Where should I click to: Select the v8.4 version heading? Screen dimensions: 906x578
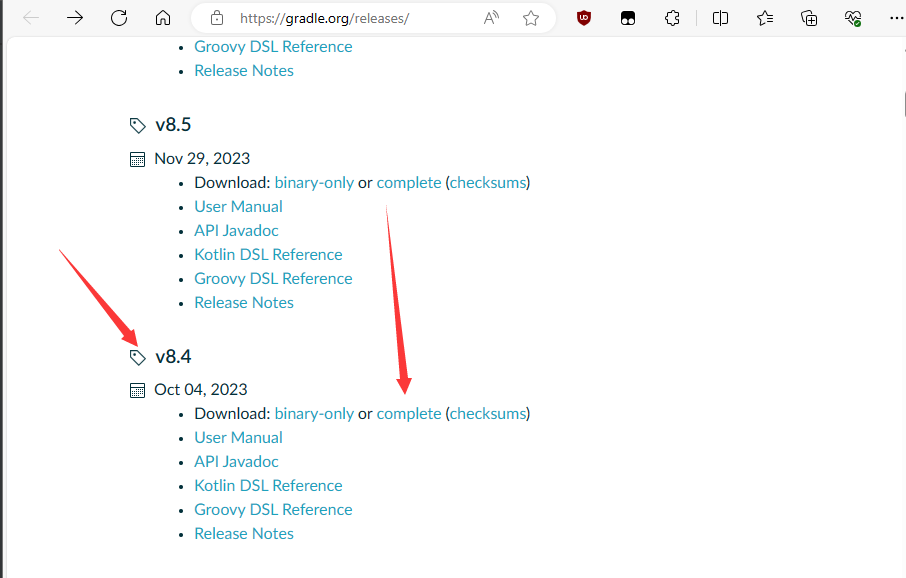point(173,357)
